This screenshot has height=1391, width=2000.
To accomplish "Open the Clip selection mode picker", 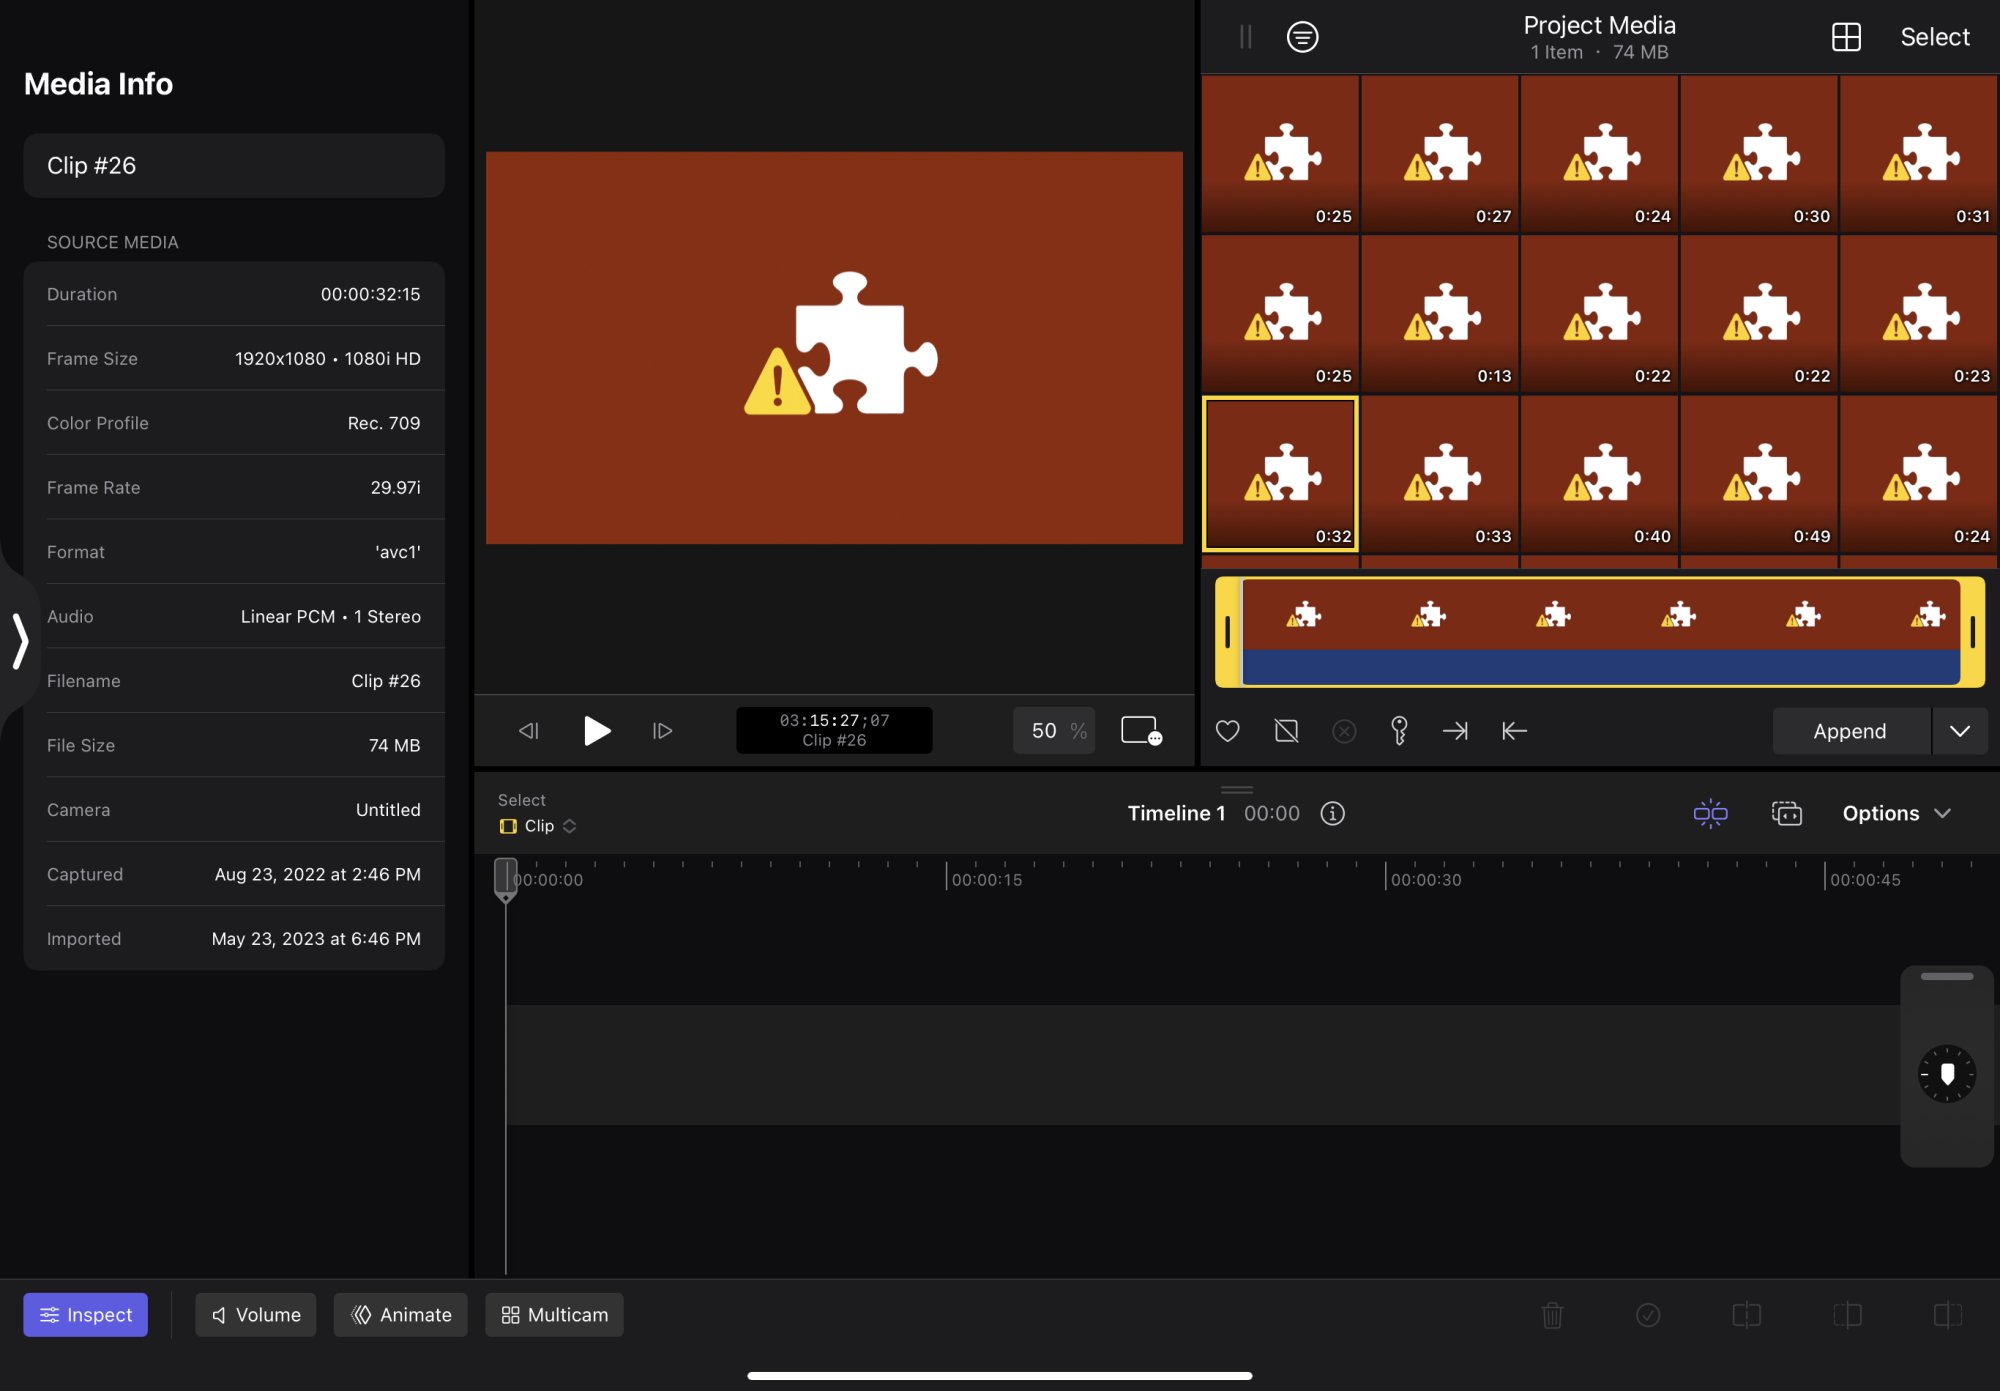I will pyautogui.click(x=538, y=826).
